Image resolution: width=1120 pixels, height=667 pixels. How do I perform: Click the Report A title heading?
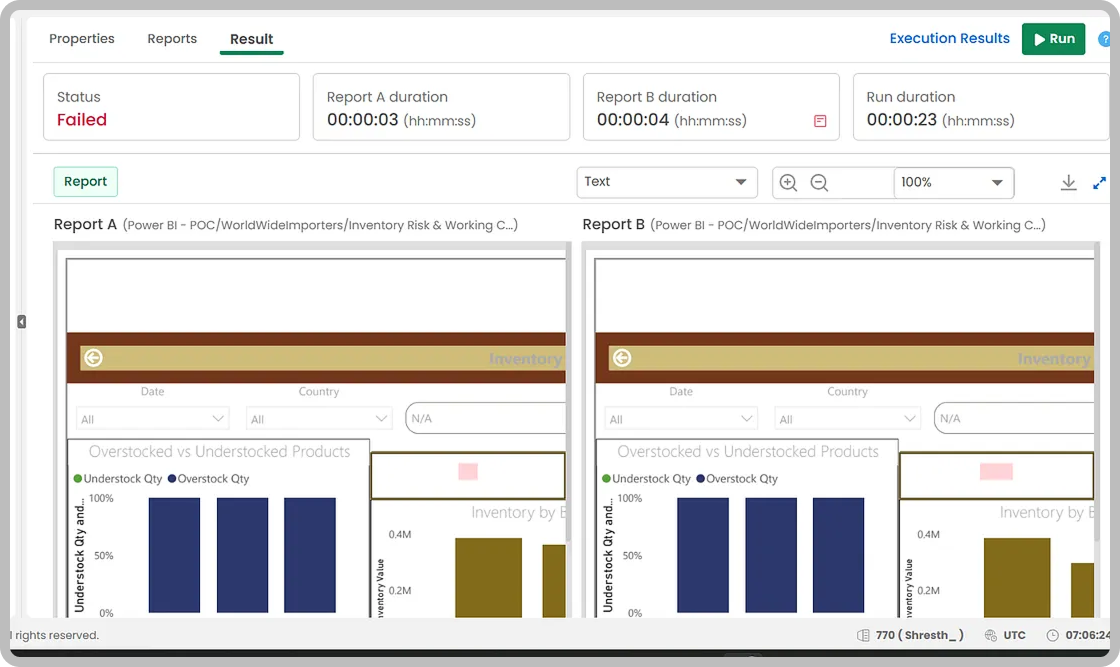85,224
